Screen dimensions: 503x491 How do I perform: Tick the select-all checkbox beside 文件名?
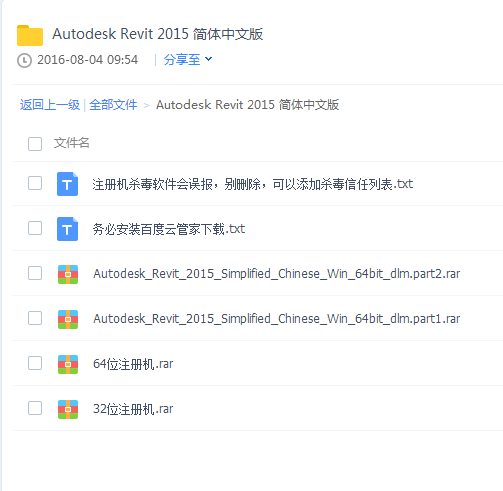pyautogui.click(x=35, y=144)
